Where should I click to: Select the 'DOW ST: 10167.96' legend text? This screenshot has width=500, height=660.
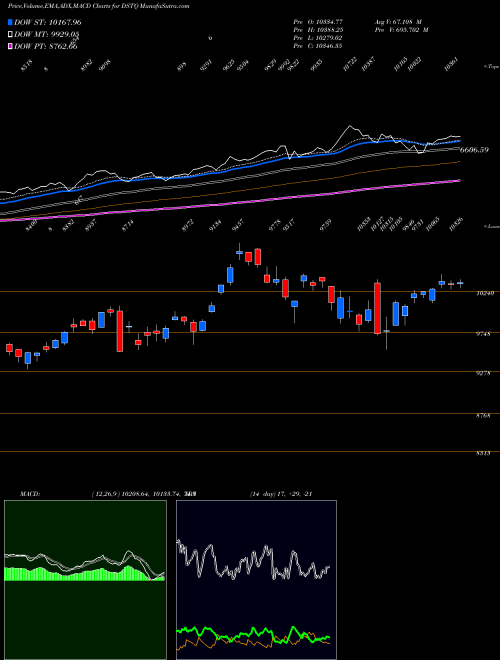(x=48, y=22)
